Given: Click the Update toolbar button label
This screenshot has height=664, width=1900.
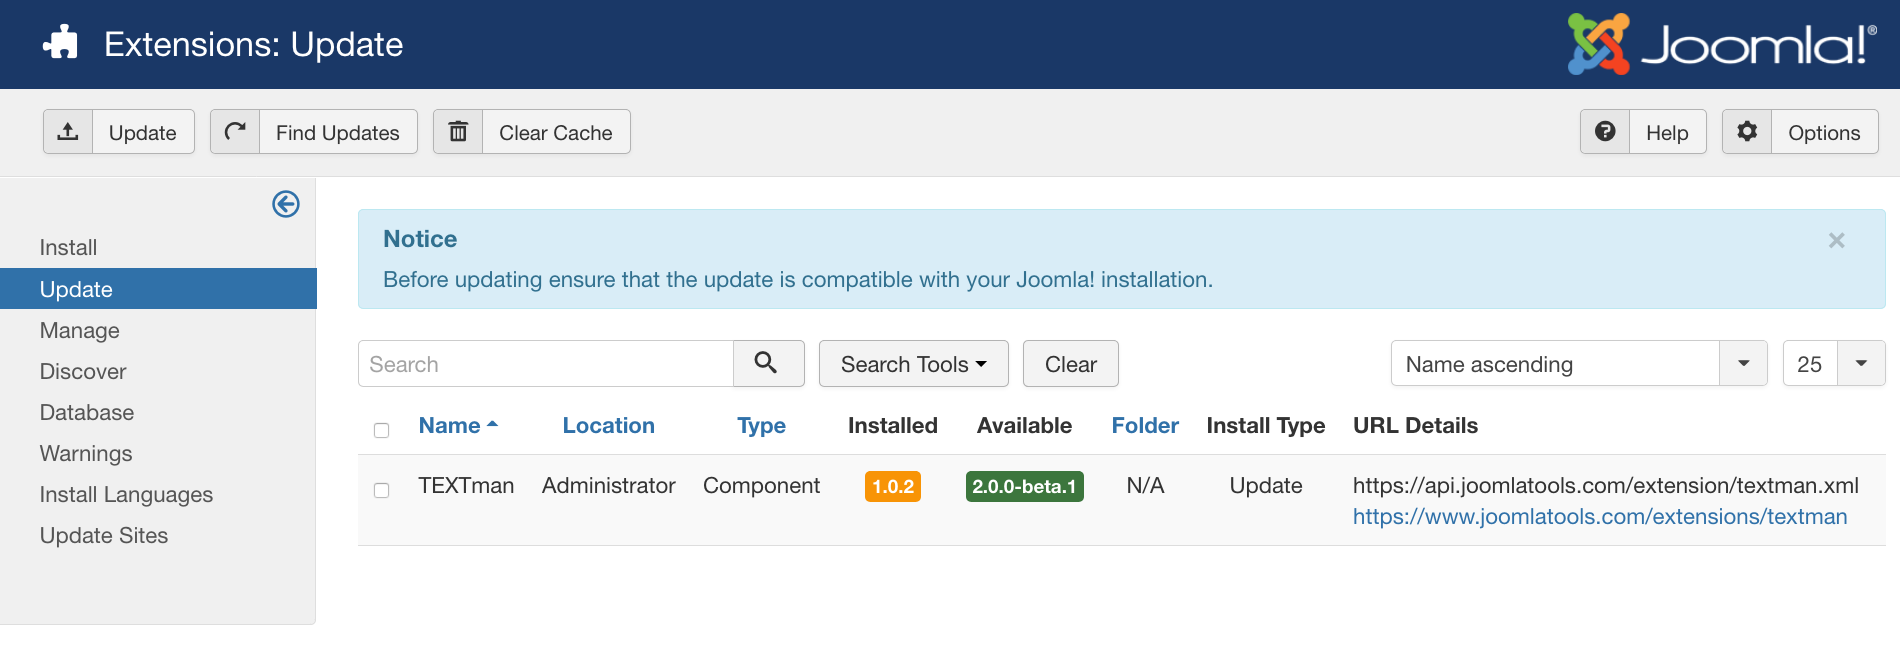Looking at the screenshot, I should [x=143, y=132].
